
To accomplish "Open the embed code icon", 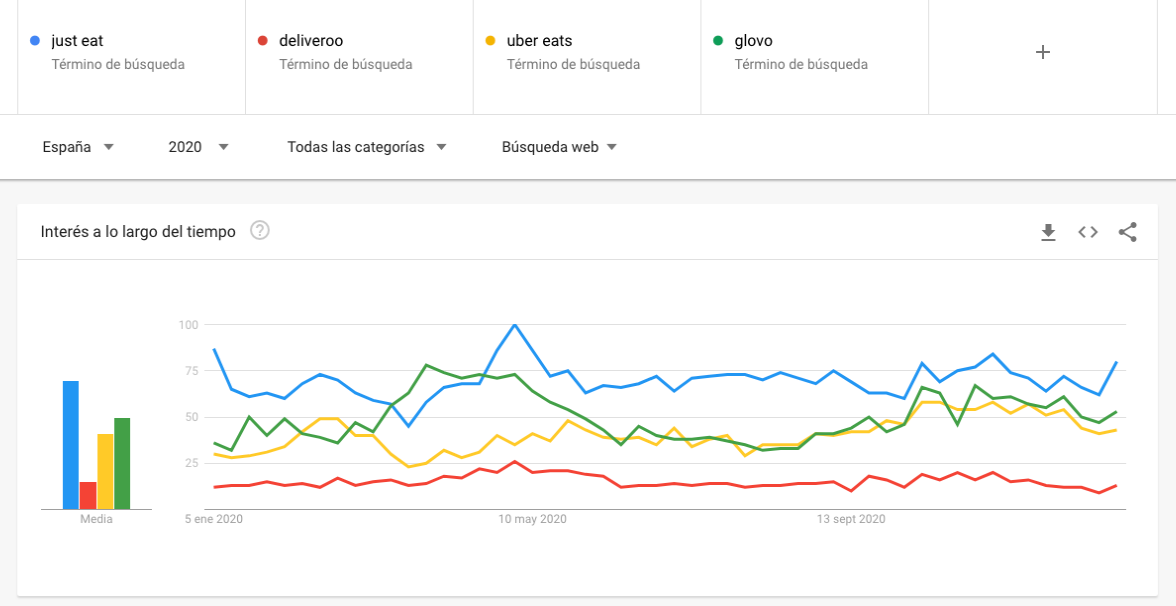I will (x=1088, y=232).
